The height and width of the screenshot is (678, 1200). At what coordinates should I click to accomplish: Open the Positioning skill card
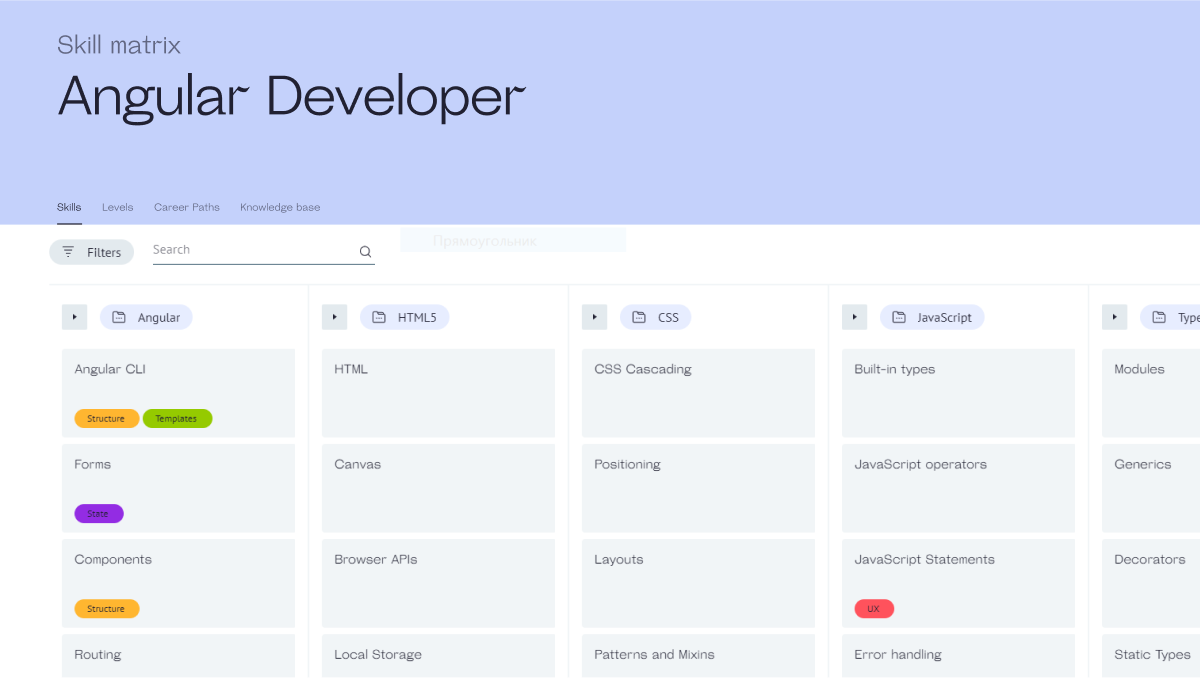(698, 488)
